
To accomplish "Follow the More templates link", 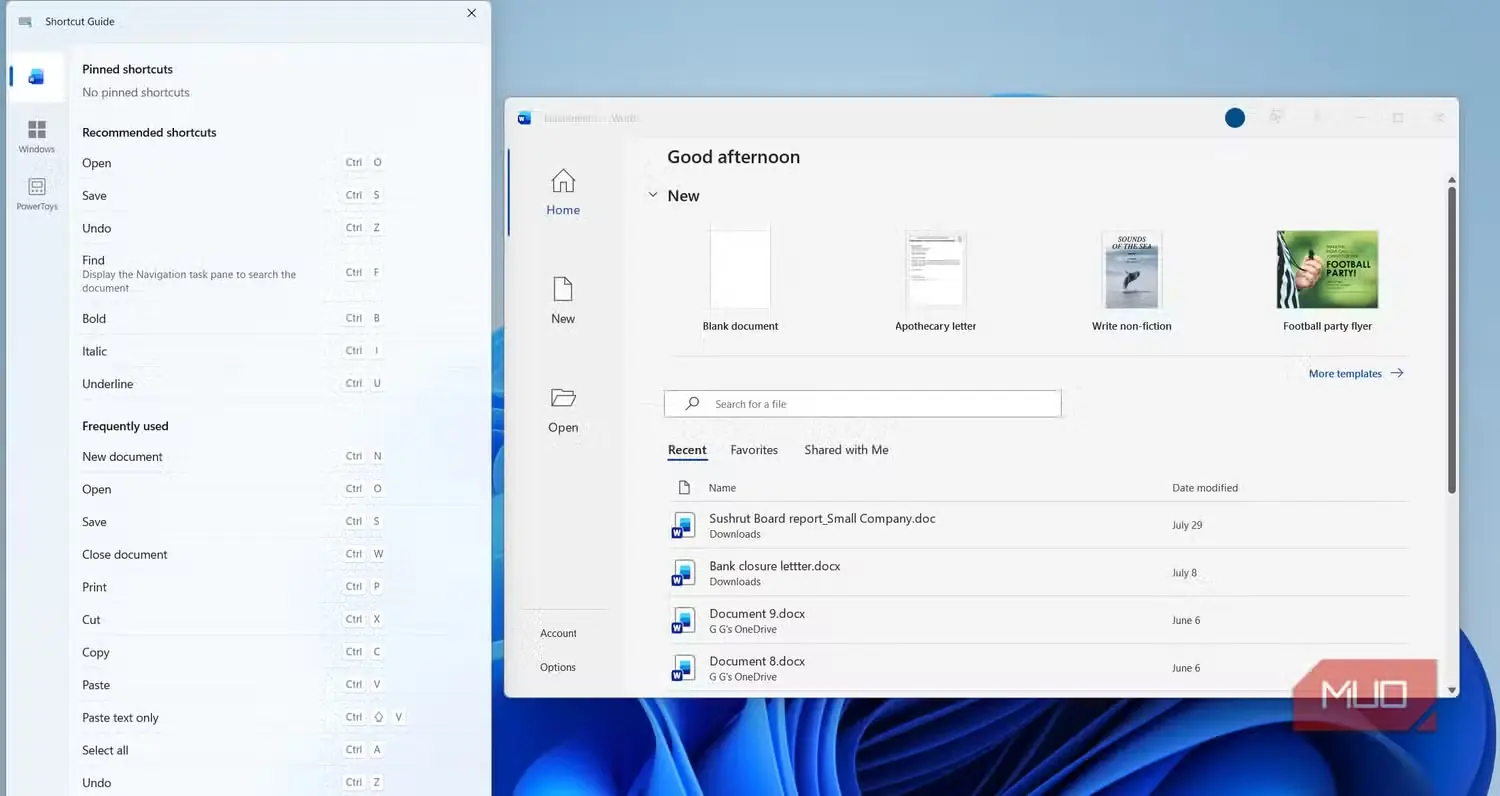I will (1356, 374).
